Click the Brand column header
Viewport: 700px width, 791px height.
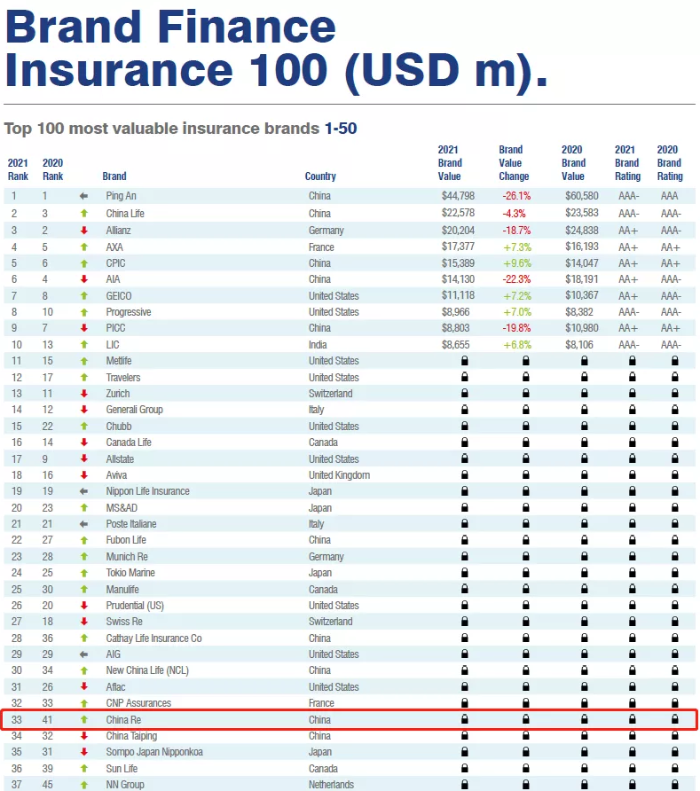click(114, 176)
